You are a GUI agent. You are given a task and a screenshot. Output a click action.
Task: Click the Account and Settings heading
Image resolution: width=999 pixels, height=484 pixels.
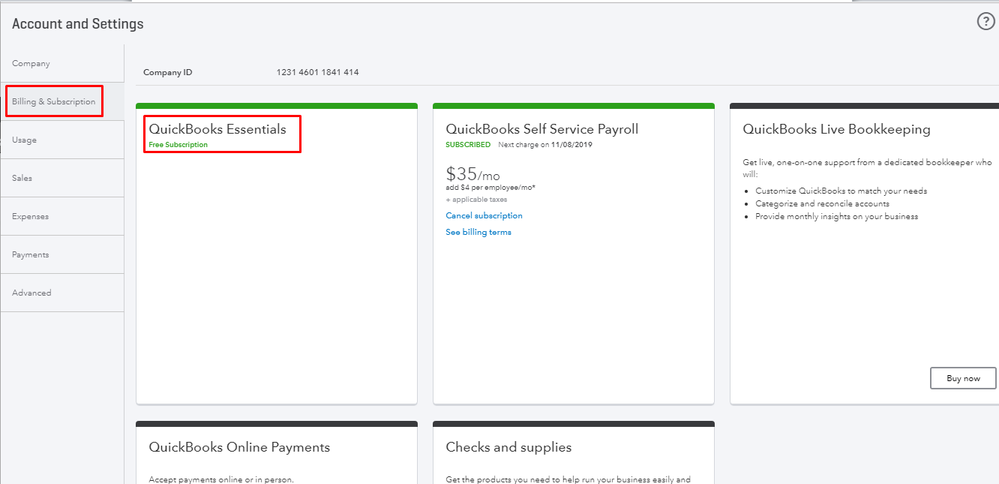[x=78, y=24]
